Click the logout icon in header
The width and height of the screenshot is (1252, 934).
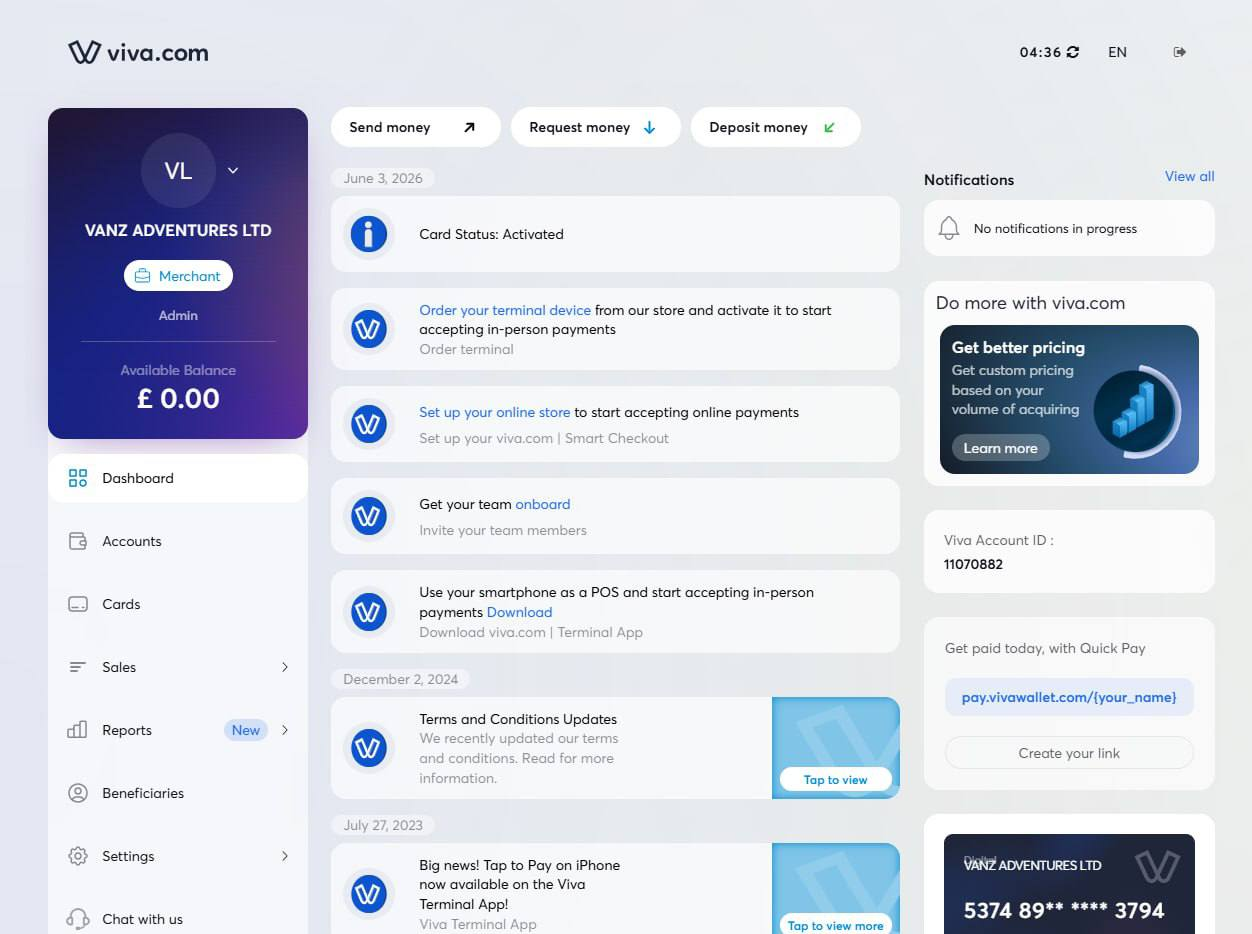click(1180, 52)
